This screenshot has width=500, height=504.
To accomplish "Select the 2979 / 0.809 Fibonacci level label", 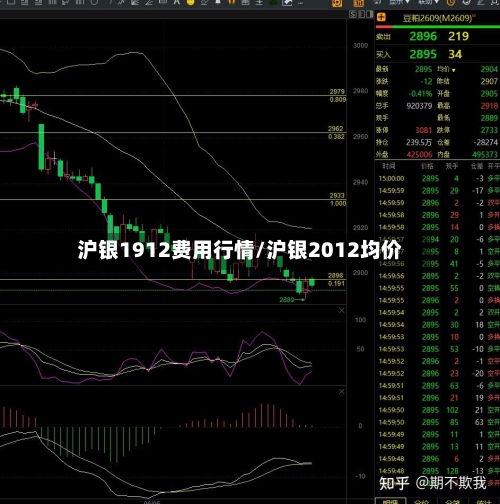I will point(337,95).
